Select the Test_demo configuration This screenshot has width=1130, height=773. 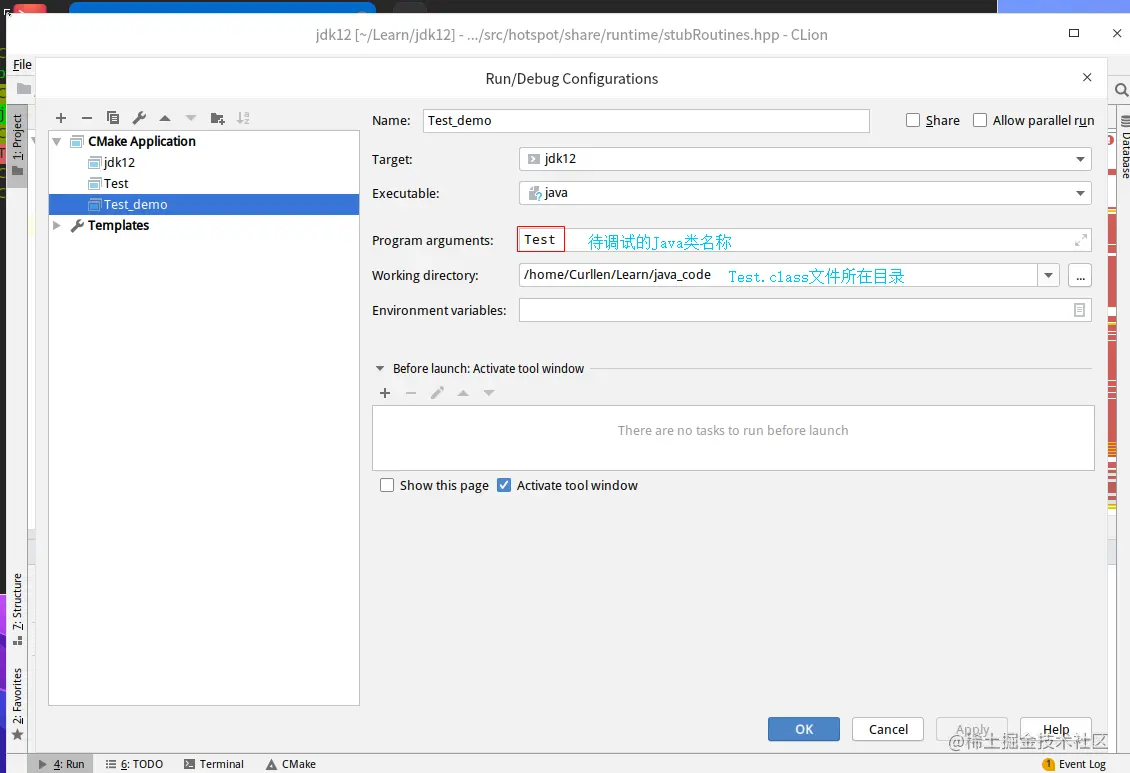click(x=204, y=205)
